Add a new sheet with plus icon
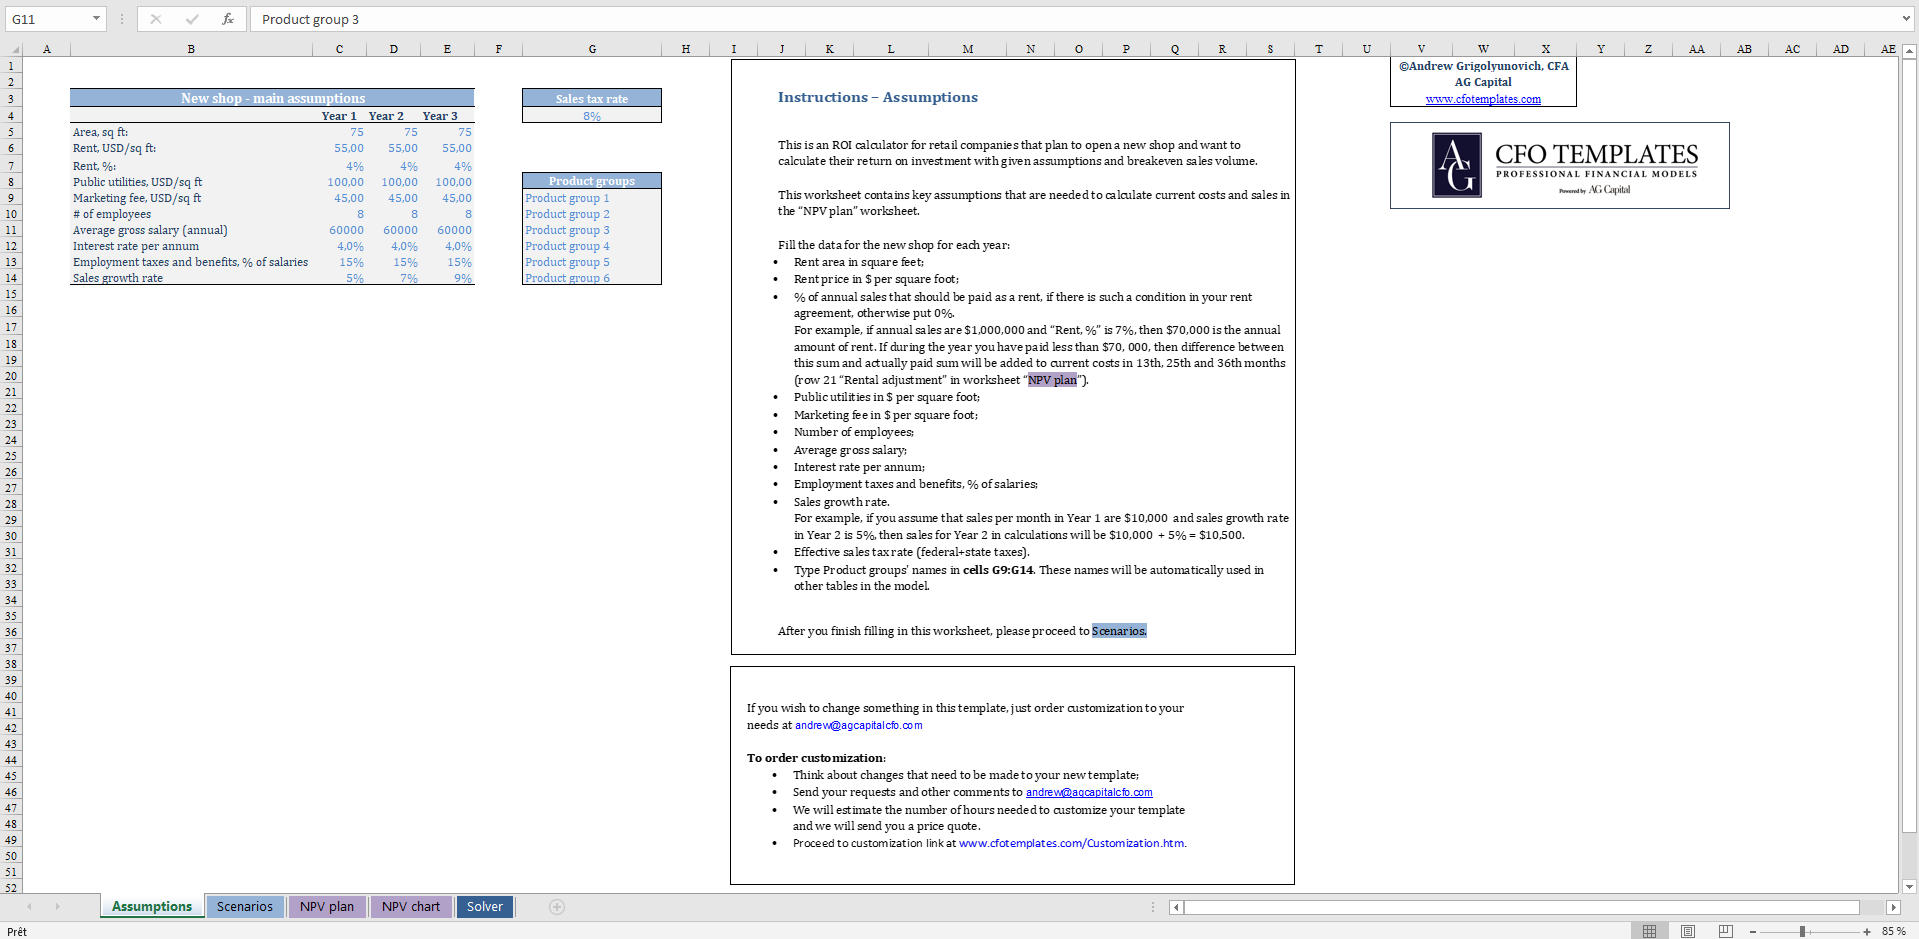1919x939 pixels. [557, 907]
